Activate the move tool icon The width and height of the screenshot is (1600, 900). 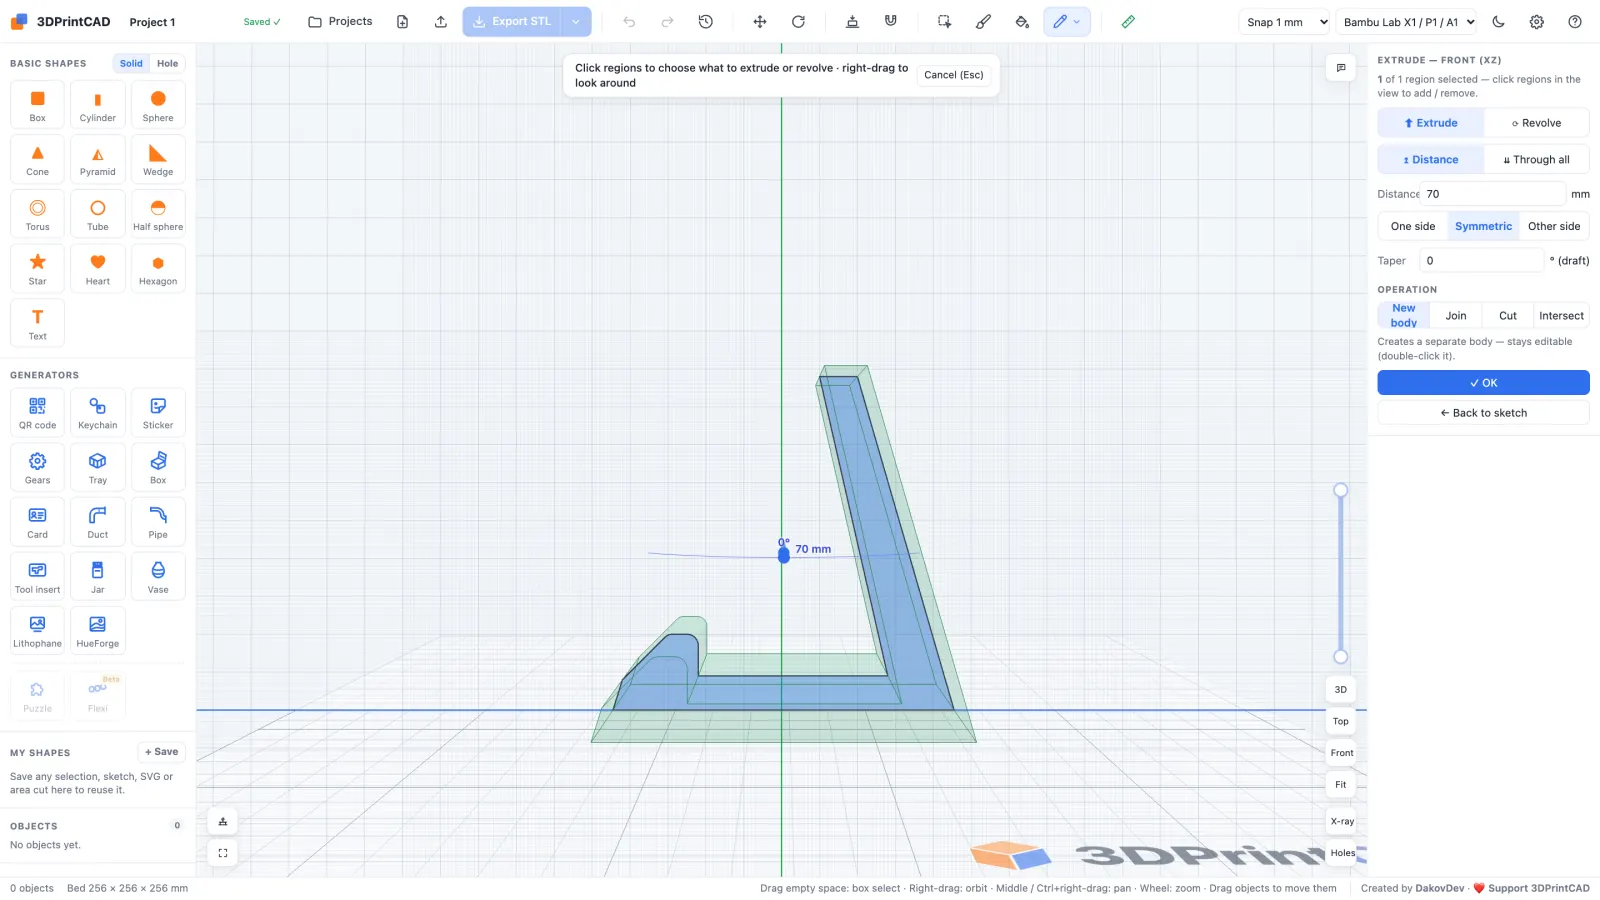point(760,22)
